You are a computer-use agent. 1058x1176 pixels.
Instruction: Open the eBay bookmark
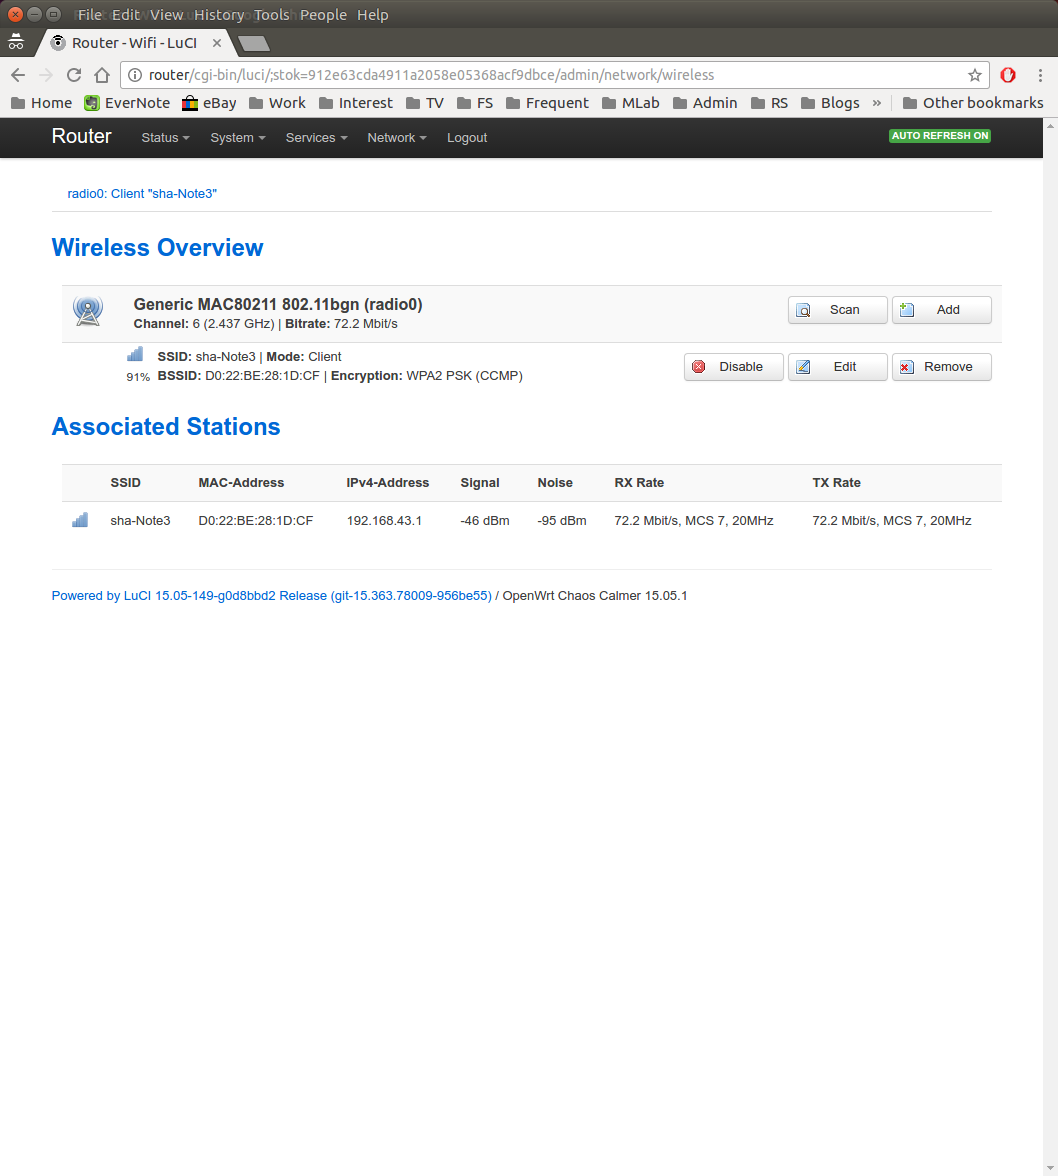pyautogui.click(x=209, y=103)
